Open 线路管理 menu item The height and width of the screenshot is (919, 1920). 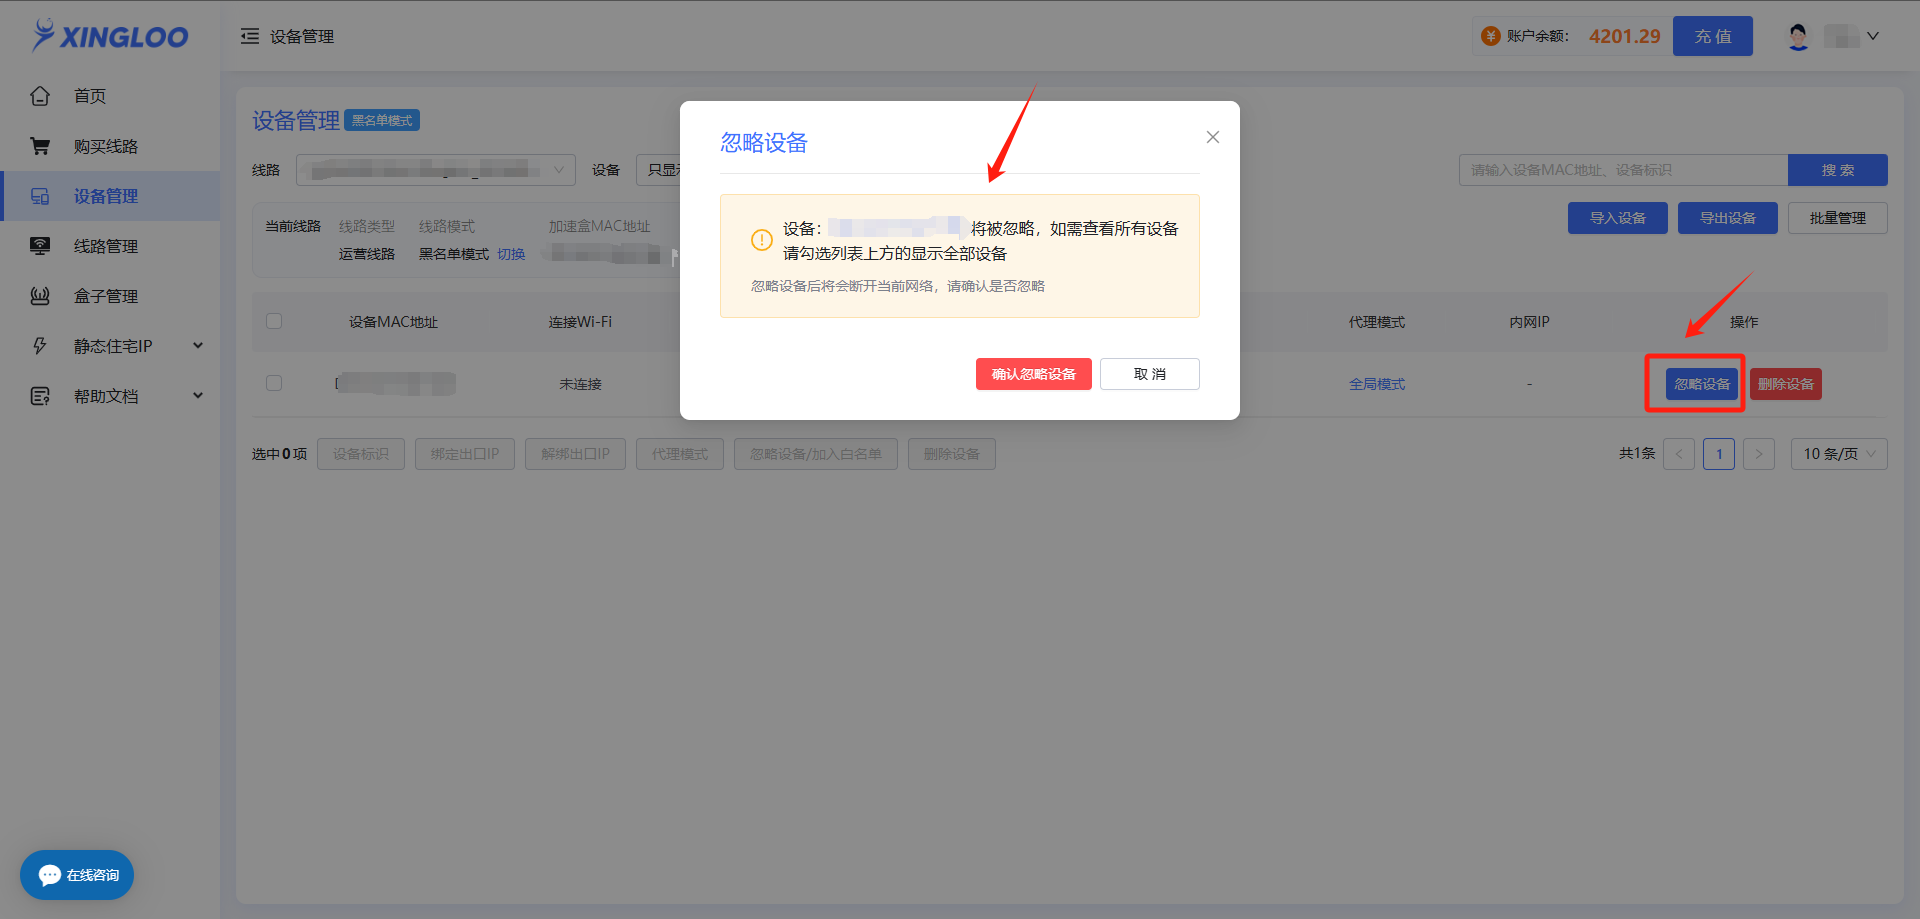click(110, 246)
